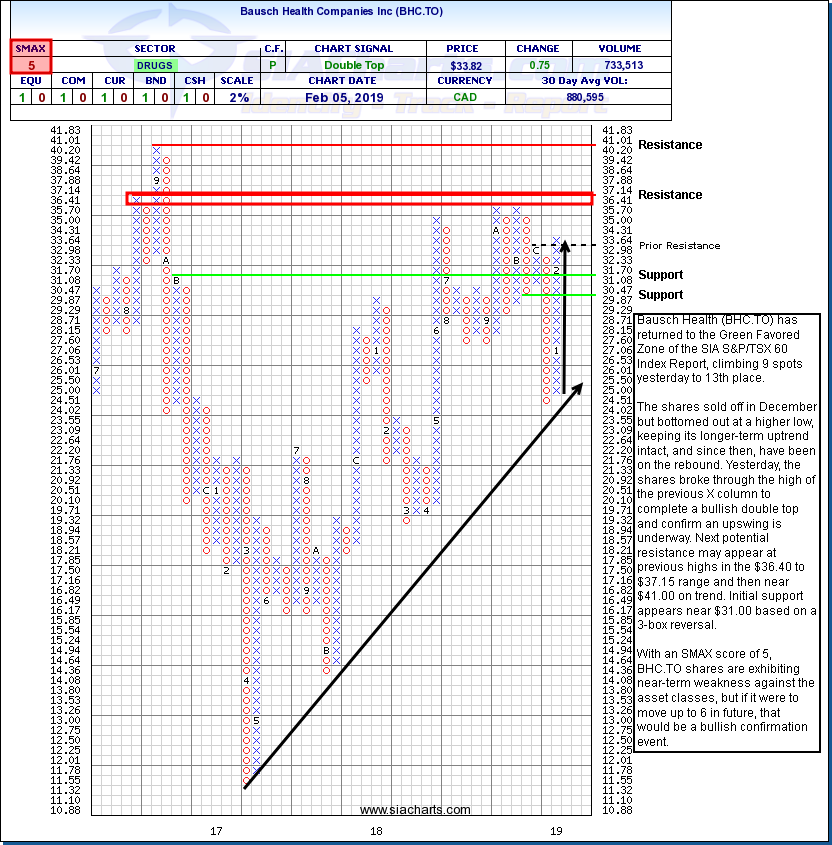Click the red resistance zone rectangle
The image size is (832, 845).
click(360, 199)
